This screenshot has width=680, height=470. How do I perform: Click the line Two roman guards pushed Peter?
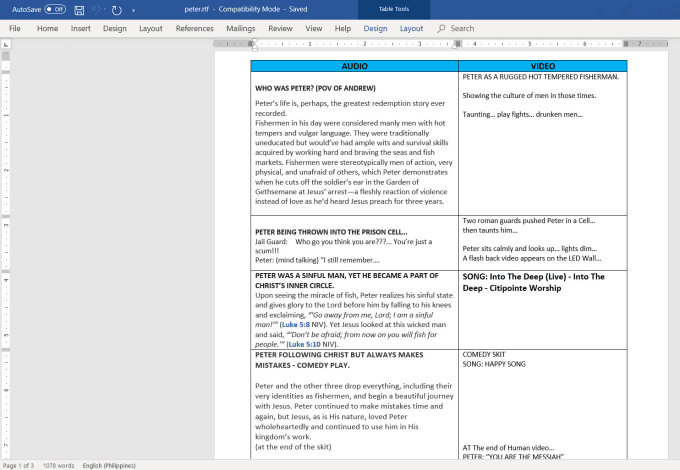tap(529, 221)
